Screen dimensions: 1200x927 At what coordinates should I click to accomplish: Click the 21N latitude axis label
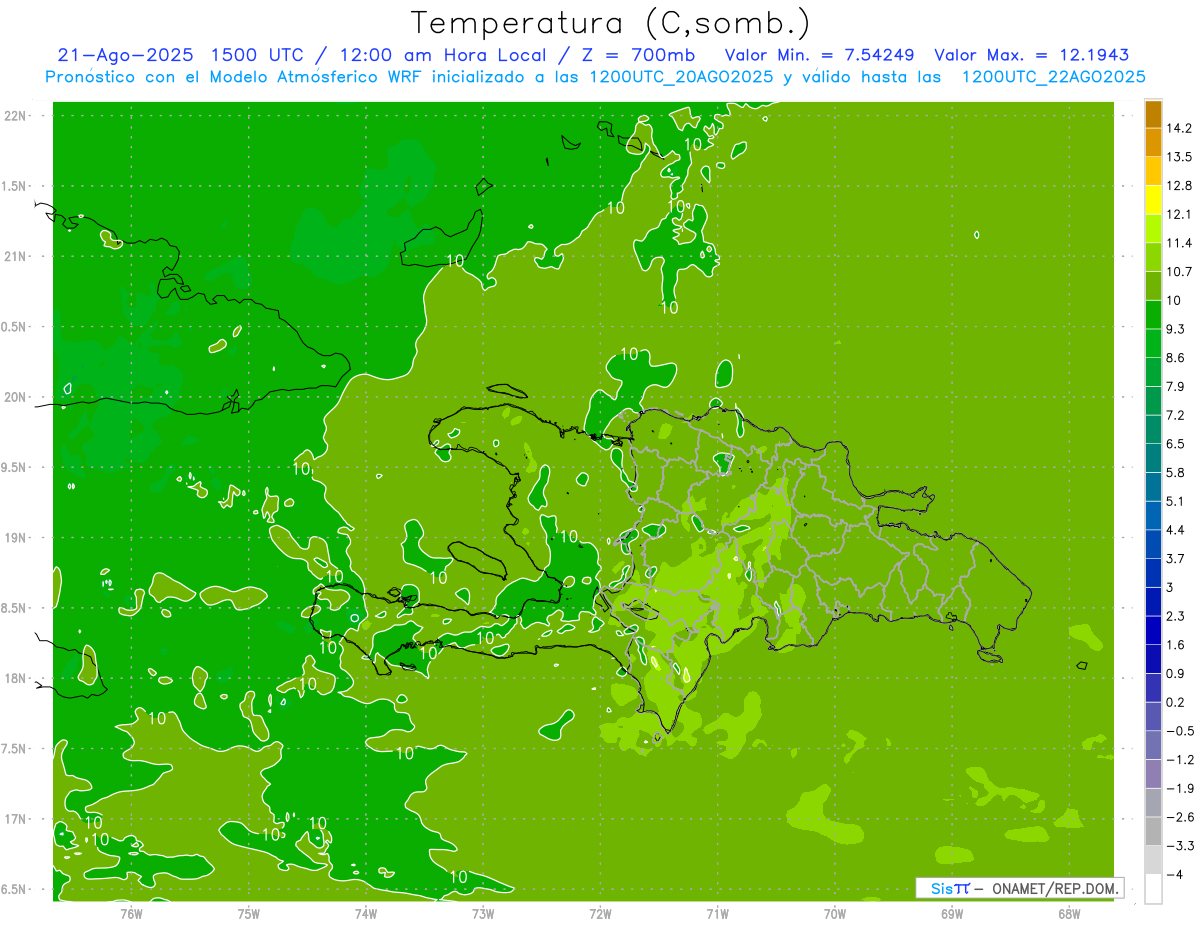14,257
